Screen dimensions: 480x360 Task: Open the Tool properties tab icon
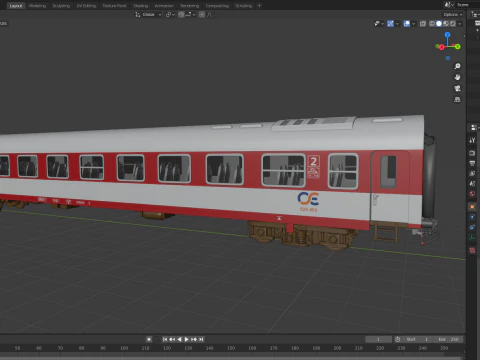(x=472, y=140)
